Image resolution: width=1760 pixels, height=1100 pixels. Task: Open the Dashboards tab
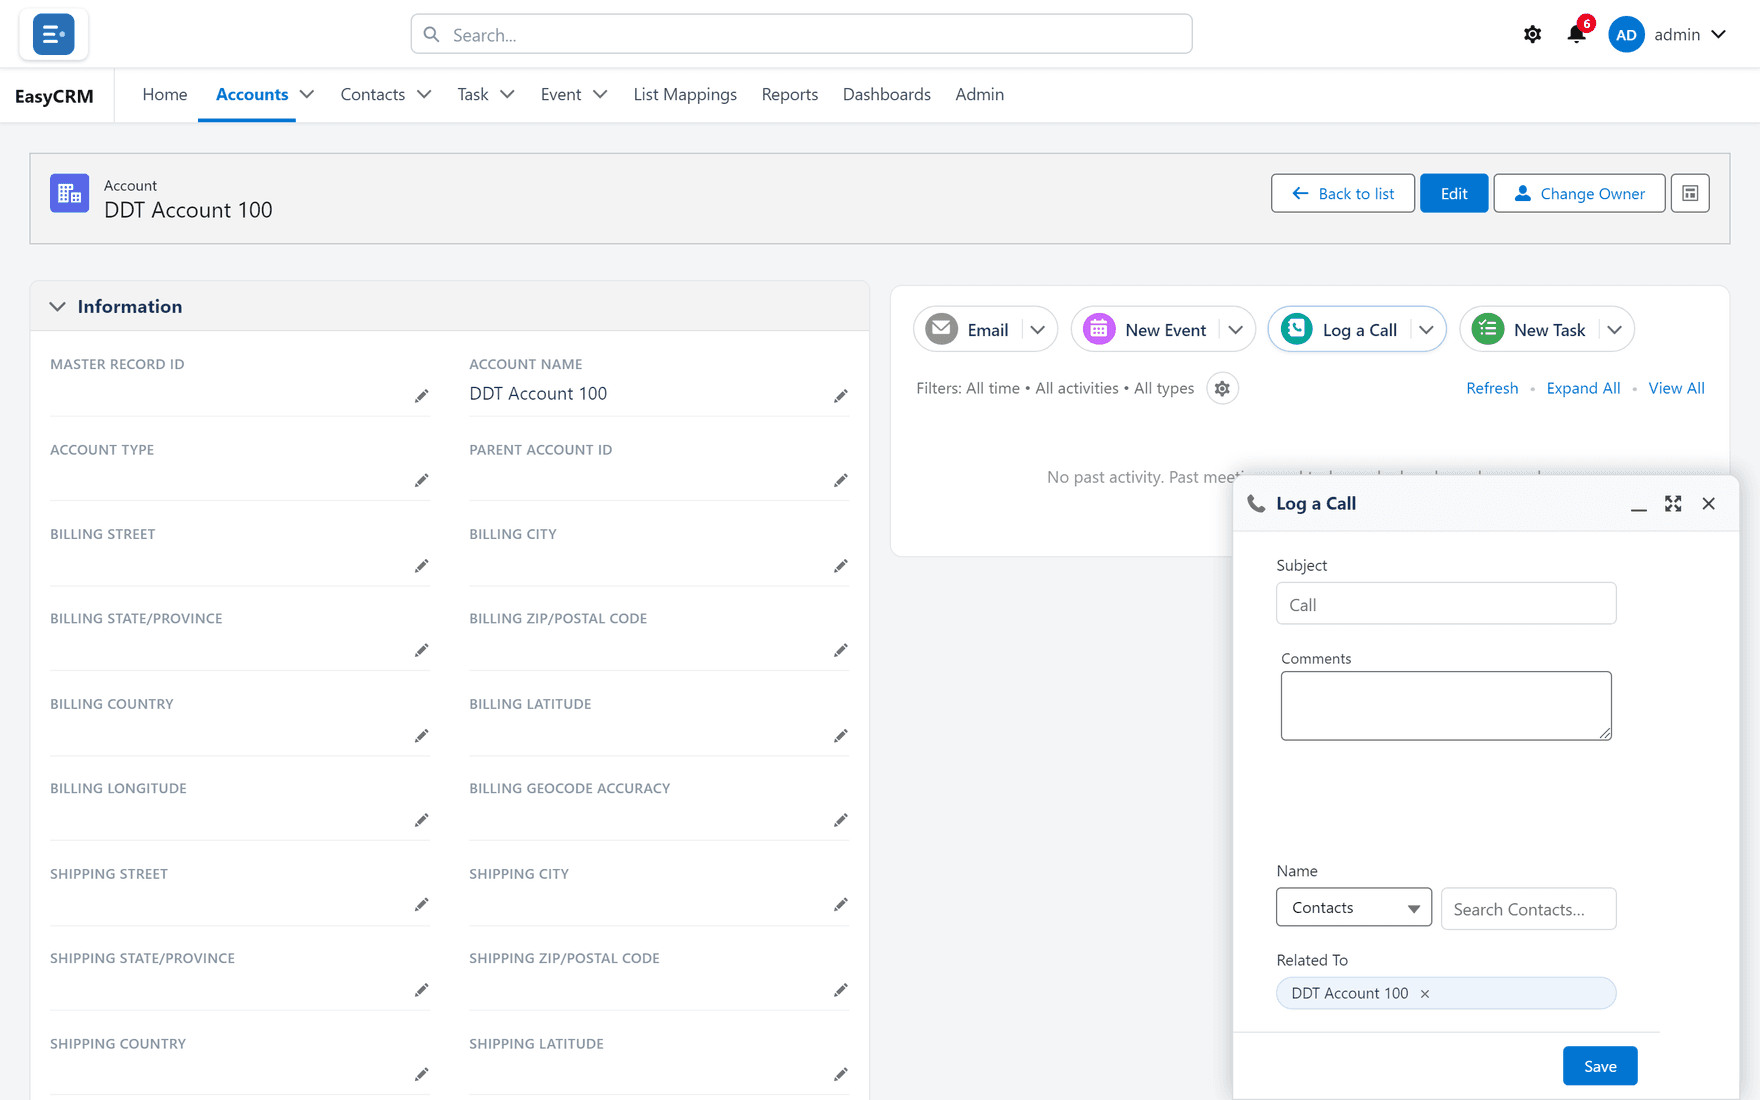pyautogui.click(x=887, y=94)
